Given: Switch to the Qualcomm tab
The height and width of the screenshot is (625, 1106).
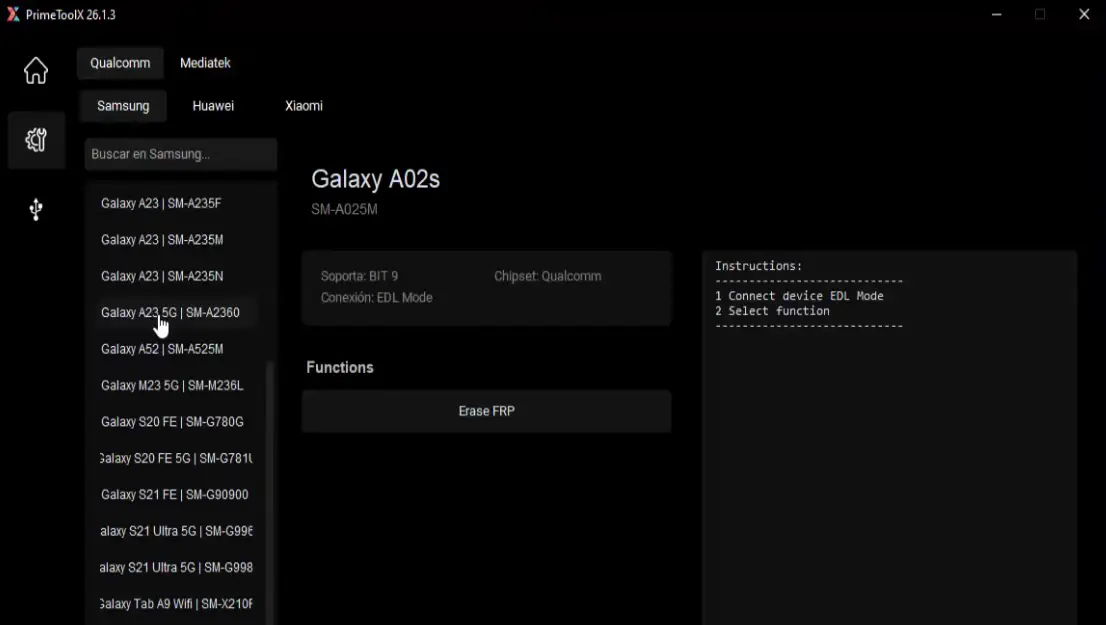Looking at the screenshot, I should [x=120, y=63].
